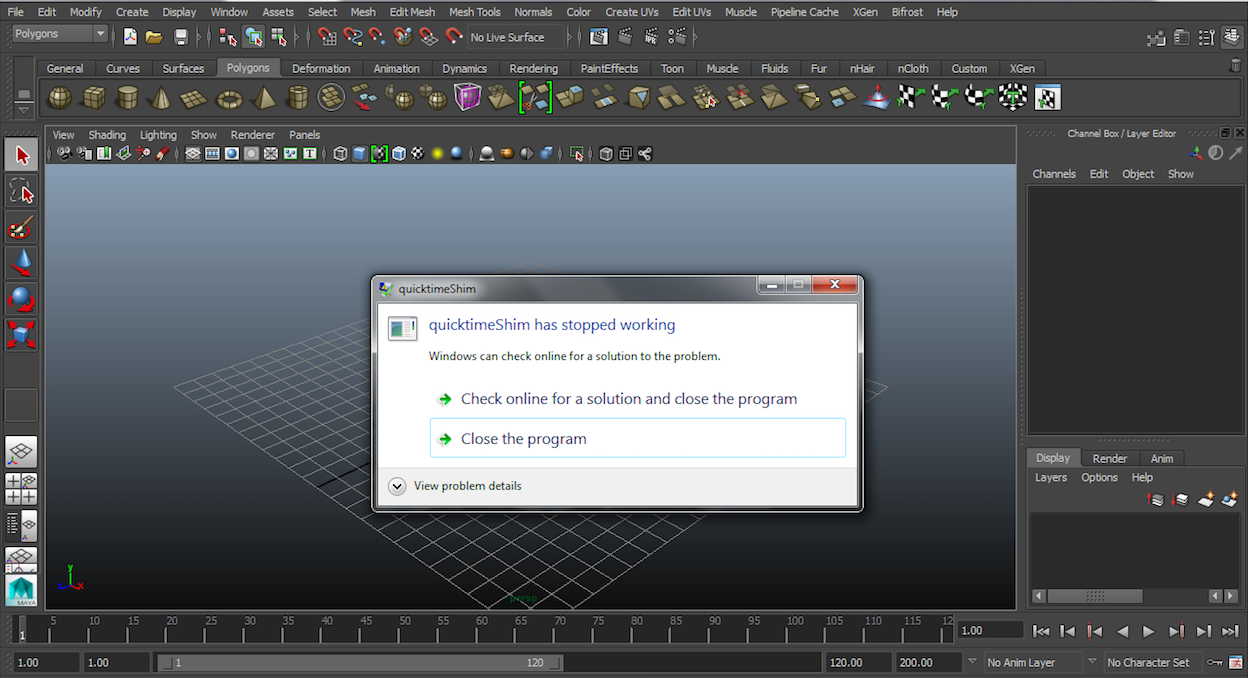Image resolution: width=1248 pixels, height=678 pixels.
Task: Expand View problem details
Action: pos(467,486)
